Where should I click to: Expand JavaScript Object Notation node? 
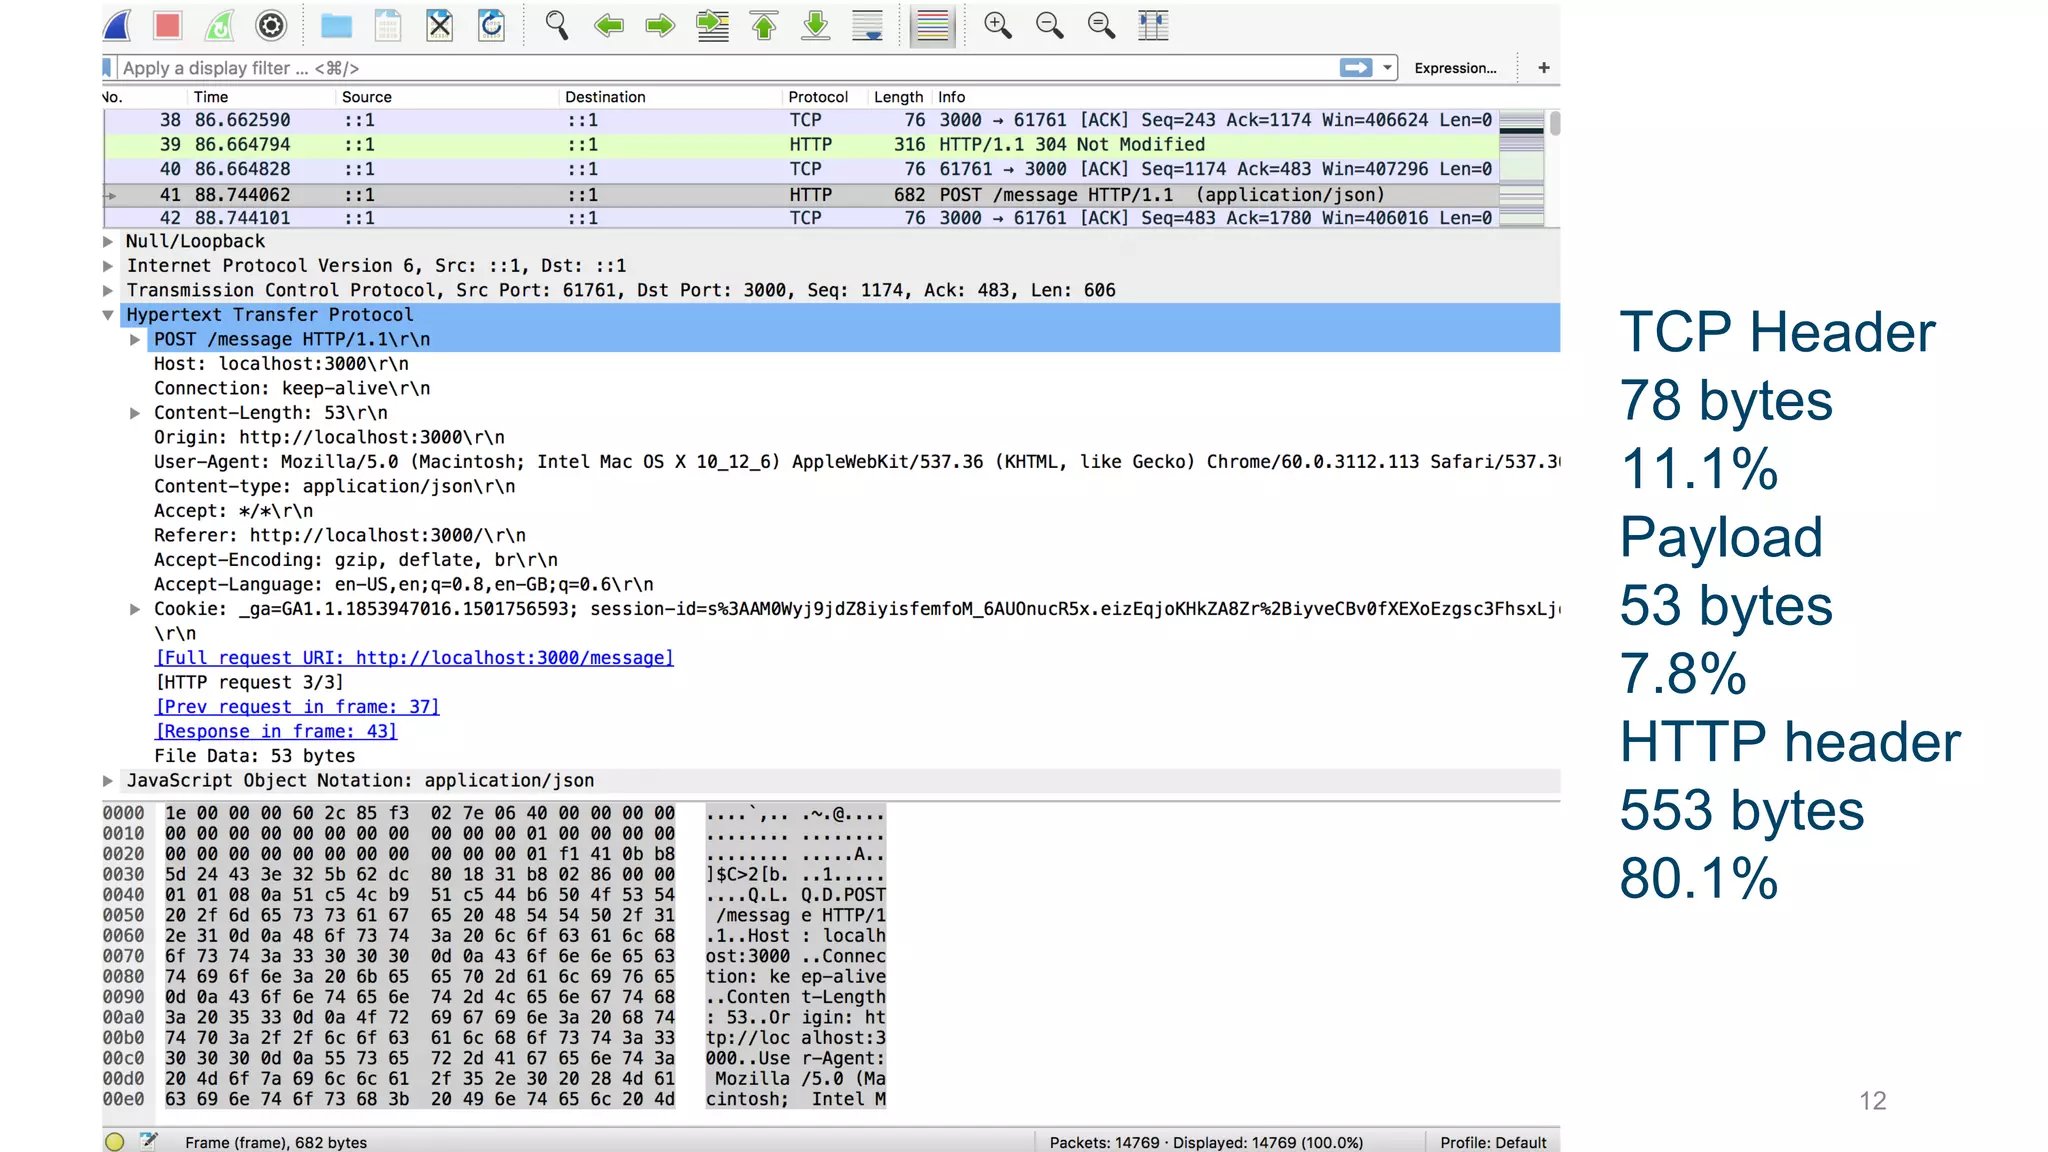coord(108,781)
